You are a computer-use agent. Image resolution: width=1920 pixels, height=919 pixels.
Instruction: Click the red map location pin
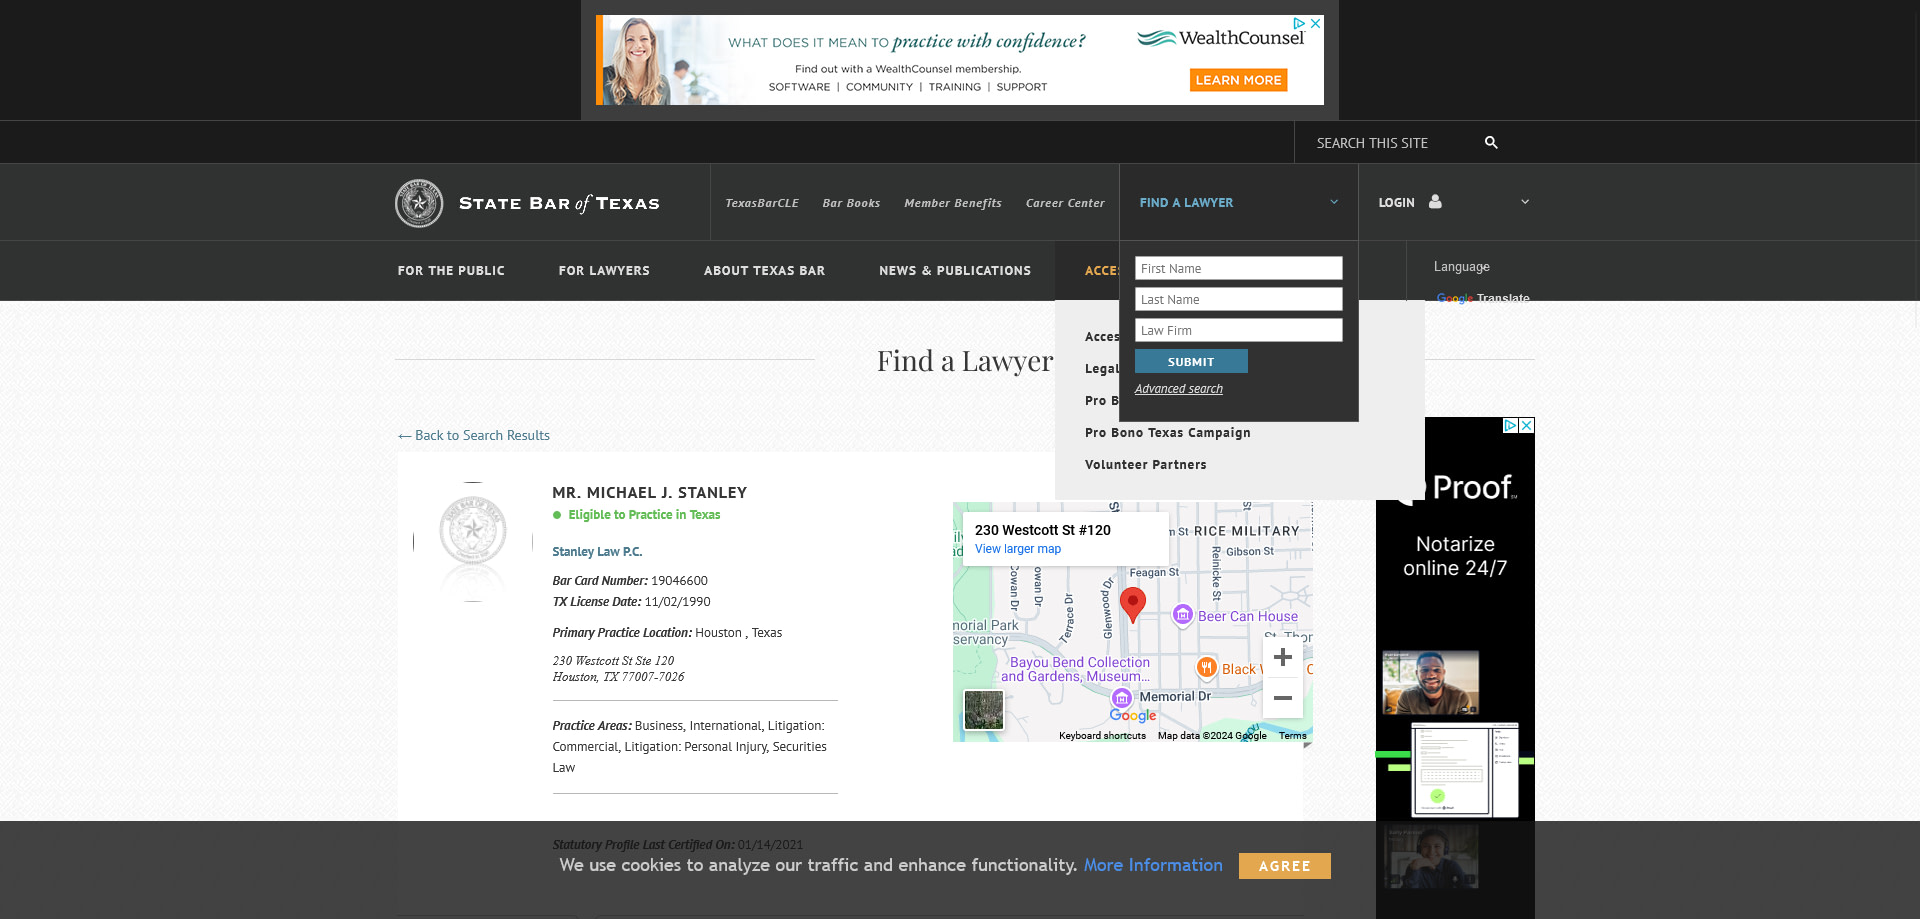point(1132,604)
